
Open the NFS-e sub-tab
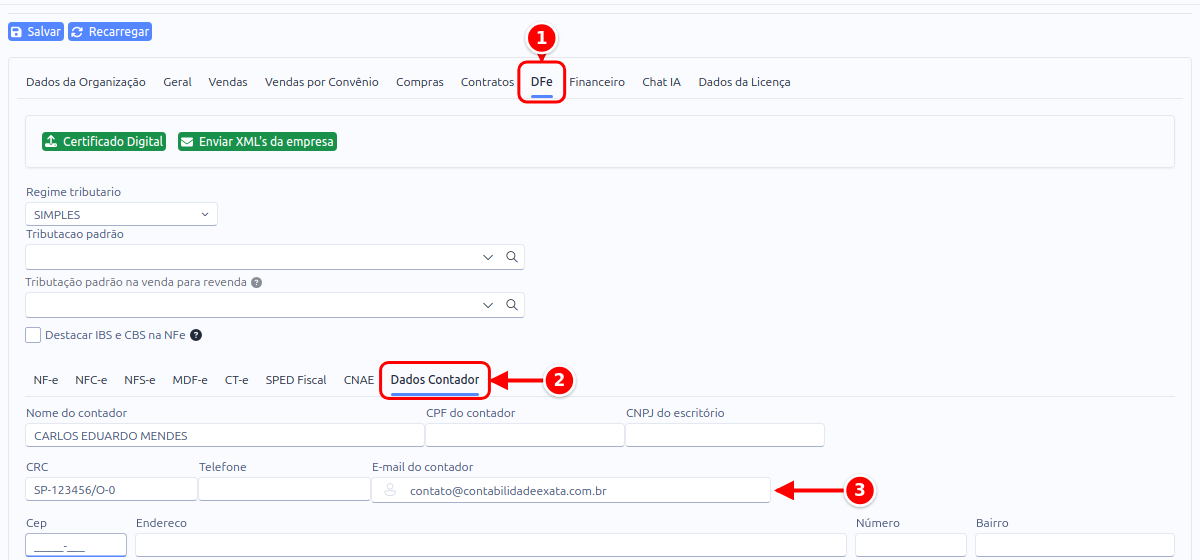point(140,380)
